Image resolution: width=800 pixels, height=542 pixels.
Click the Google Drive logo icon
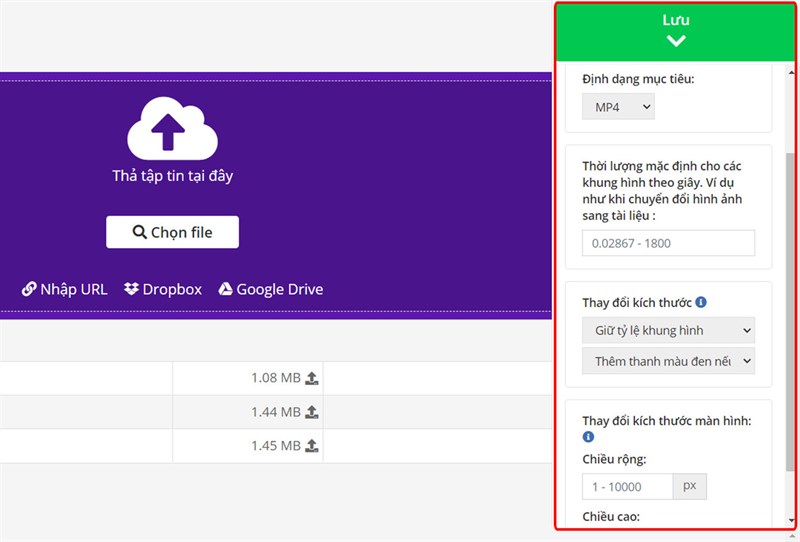coord(226,289)
